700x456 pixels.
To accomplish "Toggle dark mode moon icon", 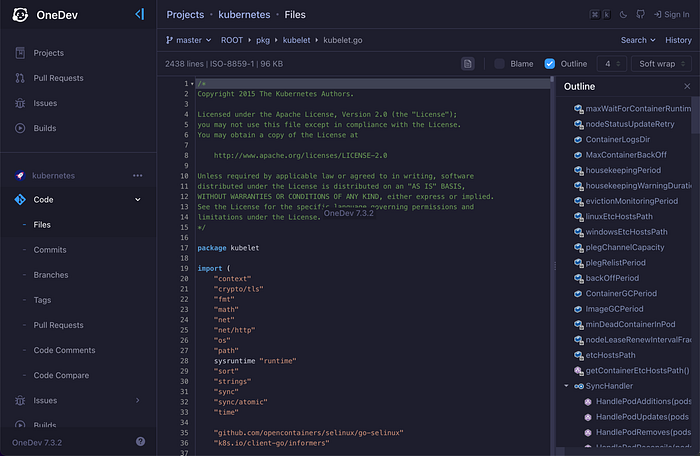I will [623, 15].
